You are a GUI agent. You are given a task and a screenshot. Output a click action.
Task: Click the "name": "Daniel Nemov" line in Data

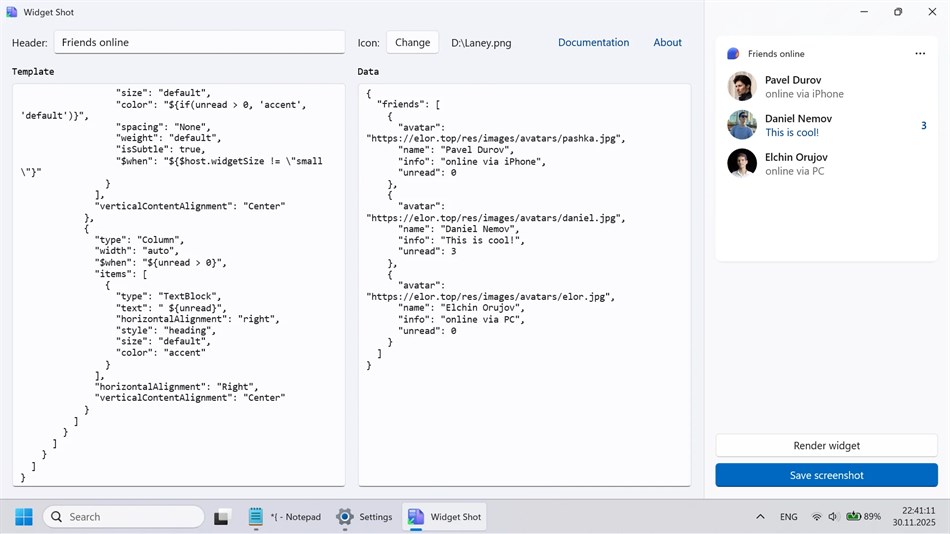point(459,229)
